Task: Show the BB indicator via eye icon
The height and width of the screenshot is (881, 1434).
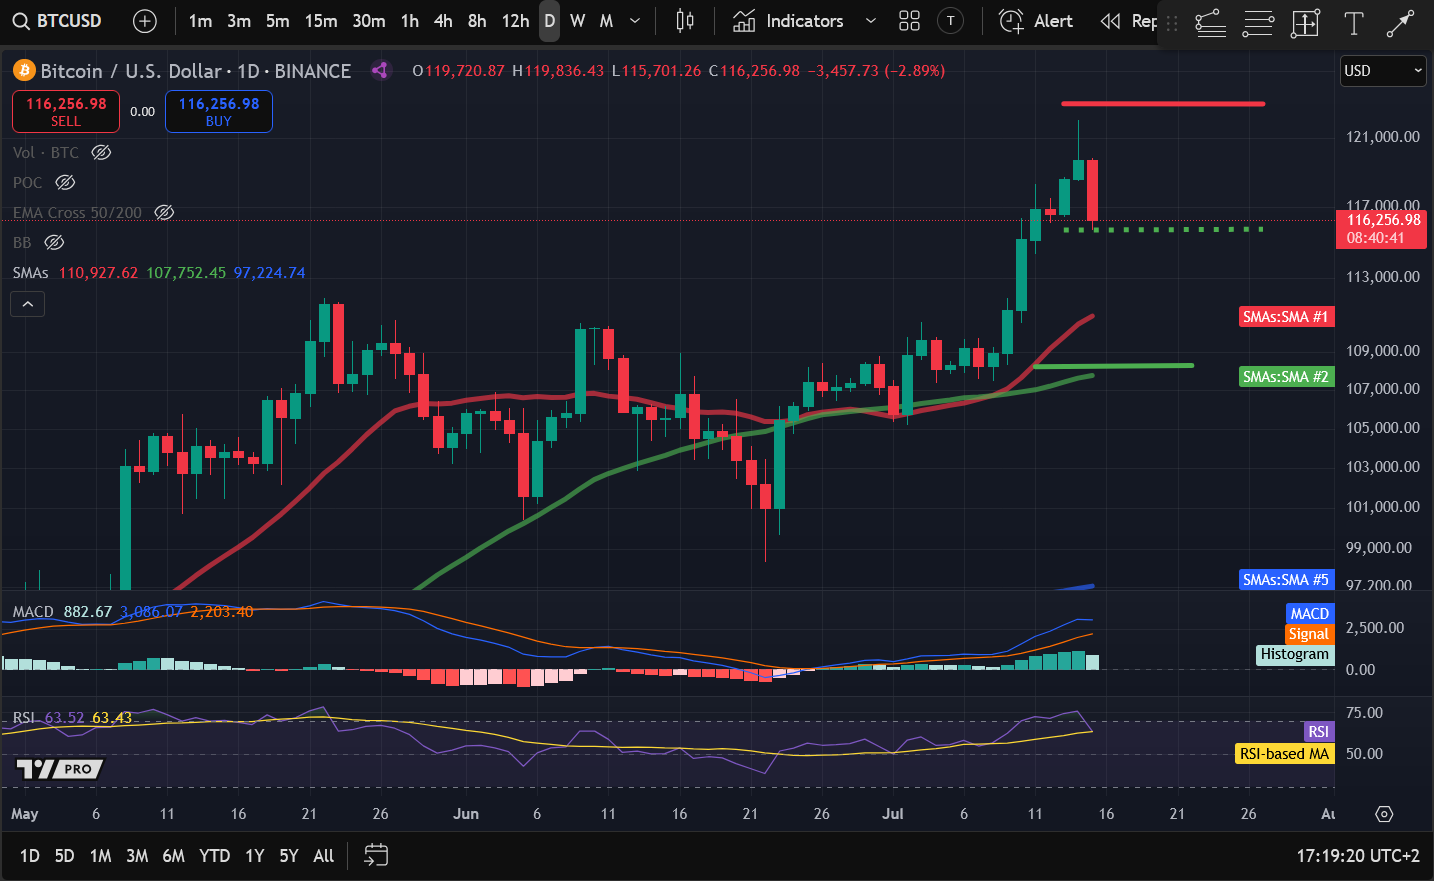Action: 54,242
